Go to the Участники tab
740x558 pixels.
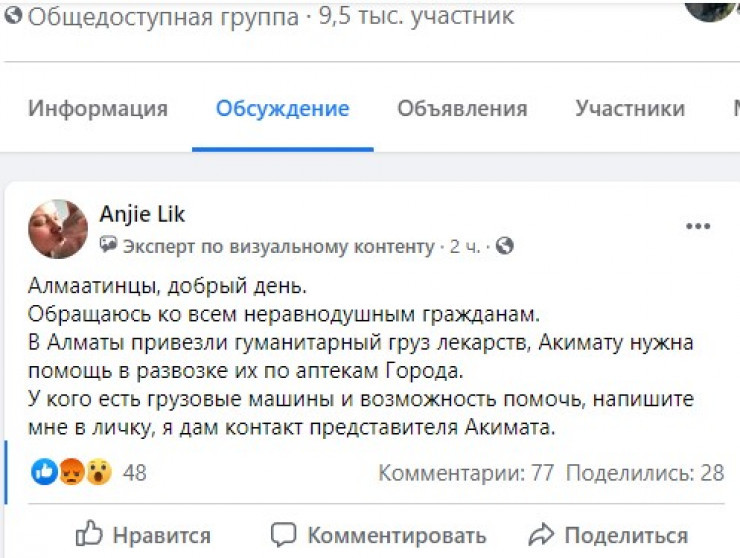pos(630,109)
